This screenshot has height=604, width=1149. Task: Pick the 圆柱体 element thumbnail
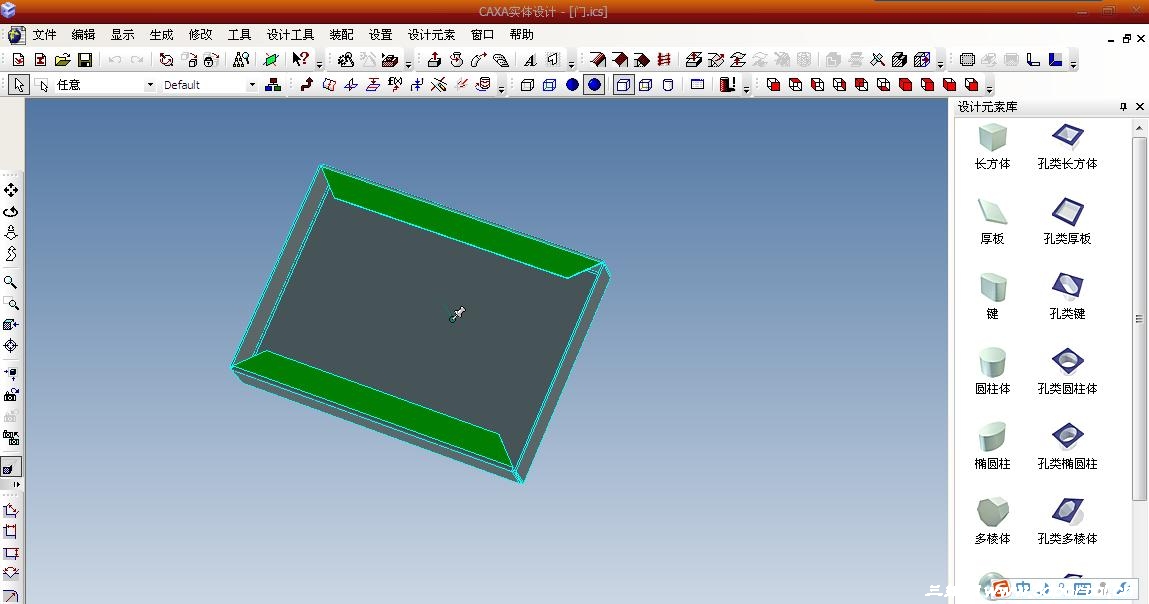[x=992, y=362]
